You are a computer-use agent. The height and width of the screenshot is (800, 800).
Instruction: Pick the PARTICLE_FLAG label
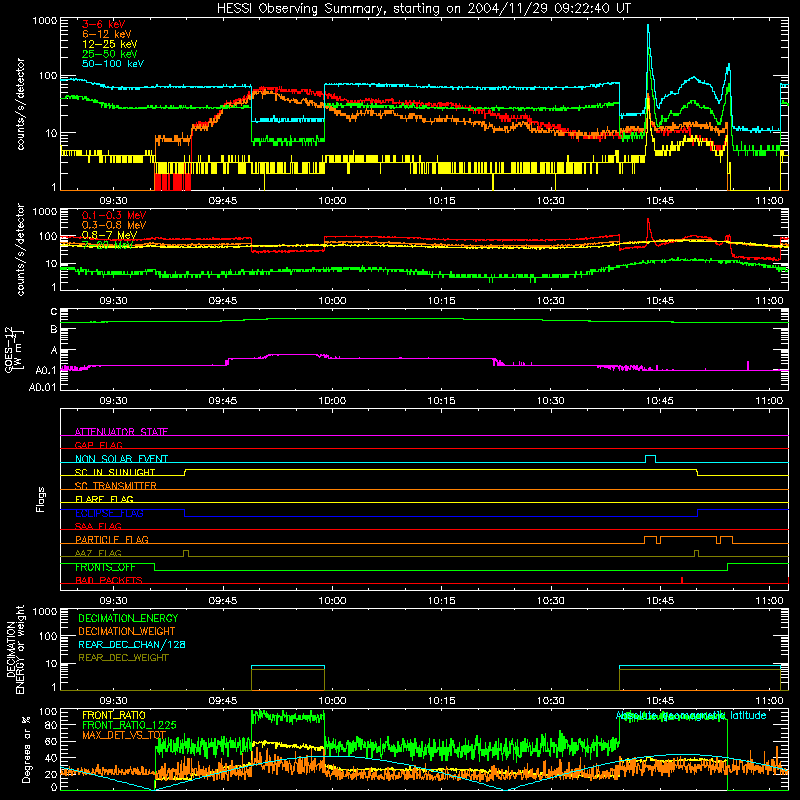tap(112, 539)
